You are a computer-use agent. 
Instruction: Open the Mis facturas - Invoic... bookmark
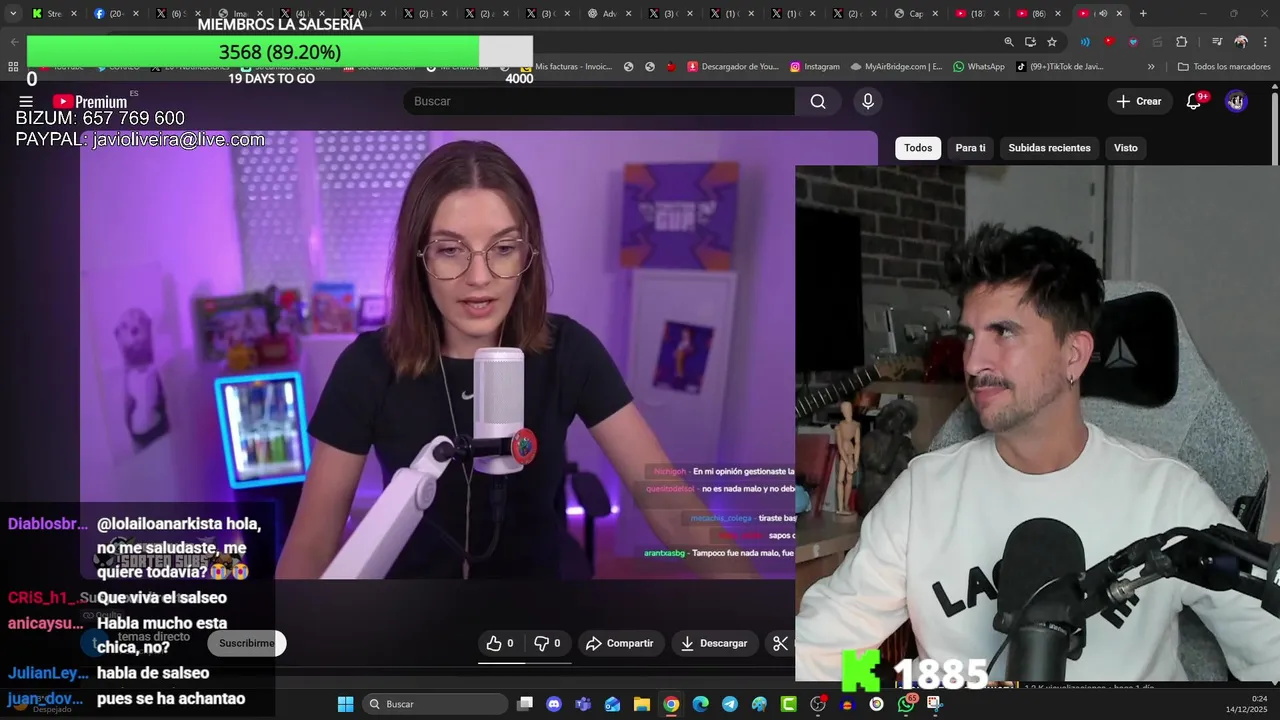[566, 67]
